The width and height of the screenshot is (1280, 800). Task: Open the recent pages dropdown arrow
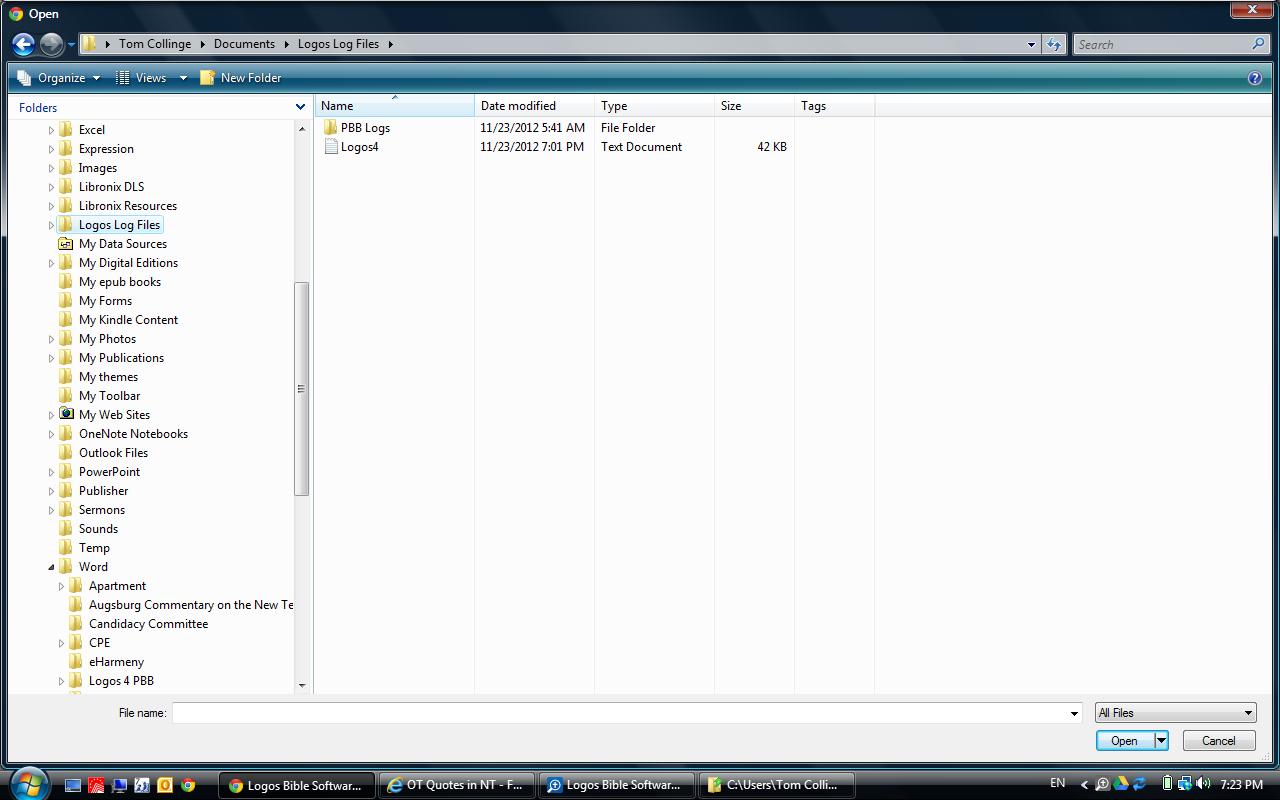(x=71, y=45)
